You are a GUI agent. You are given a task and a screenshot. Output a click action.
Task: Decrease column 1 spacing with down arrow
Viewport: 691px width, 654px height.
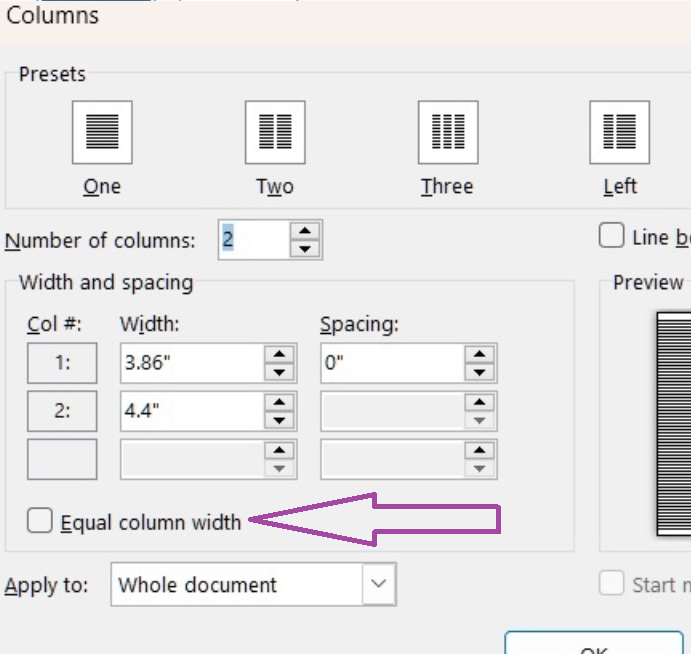tap(479, 372)
